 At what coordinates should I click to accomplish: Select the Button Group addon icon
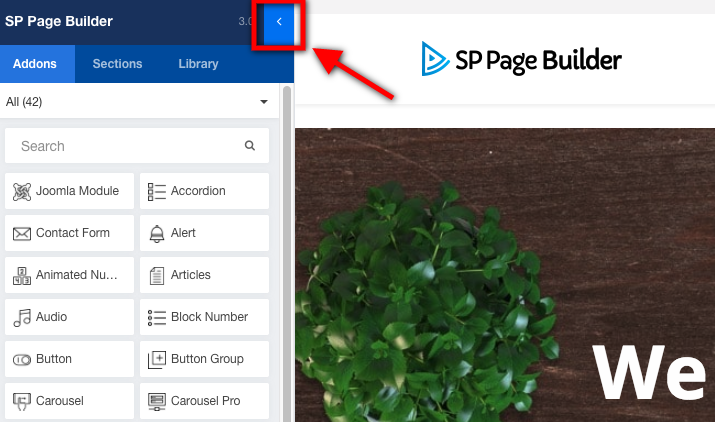click(156, 359)
